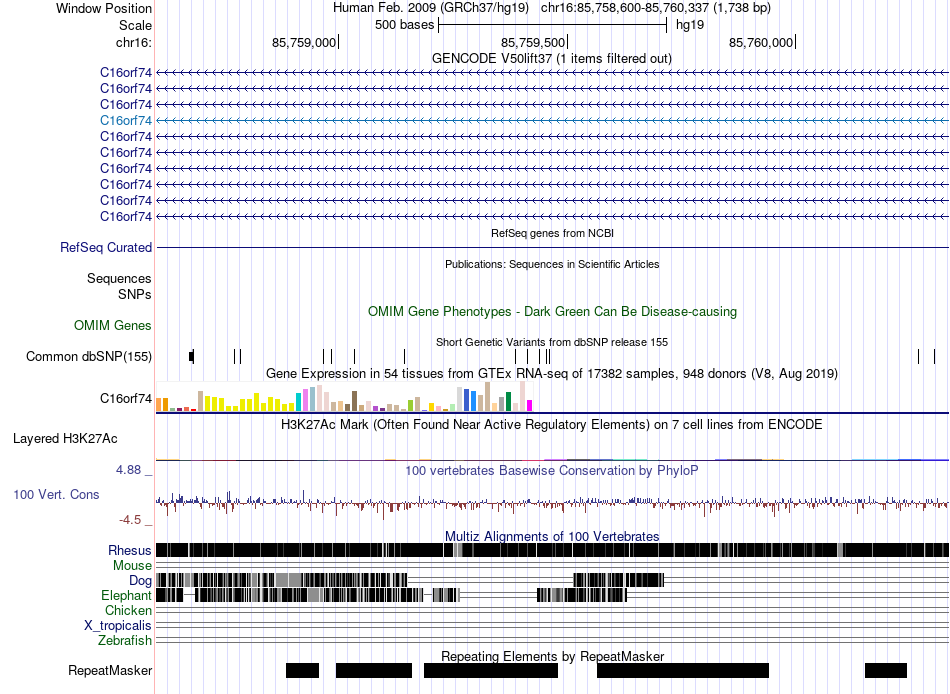Select the shortest leftmost RepeatMasker block
This screenshot has height=694, width=950.
point(302,670)
